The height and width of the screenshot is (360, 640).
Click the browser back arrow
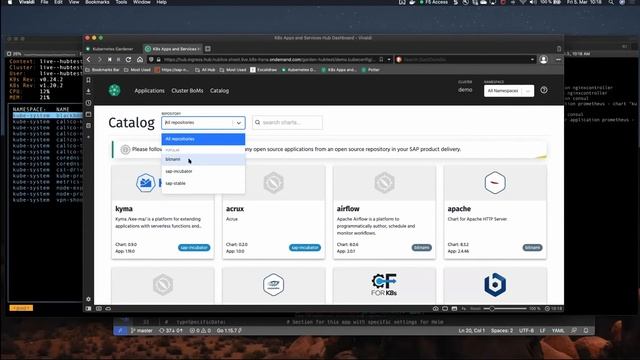click(89, 60)
